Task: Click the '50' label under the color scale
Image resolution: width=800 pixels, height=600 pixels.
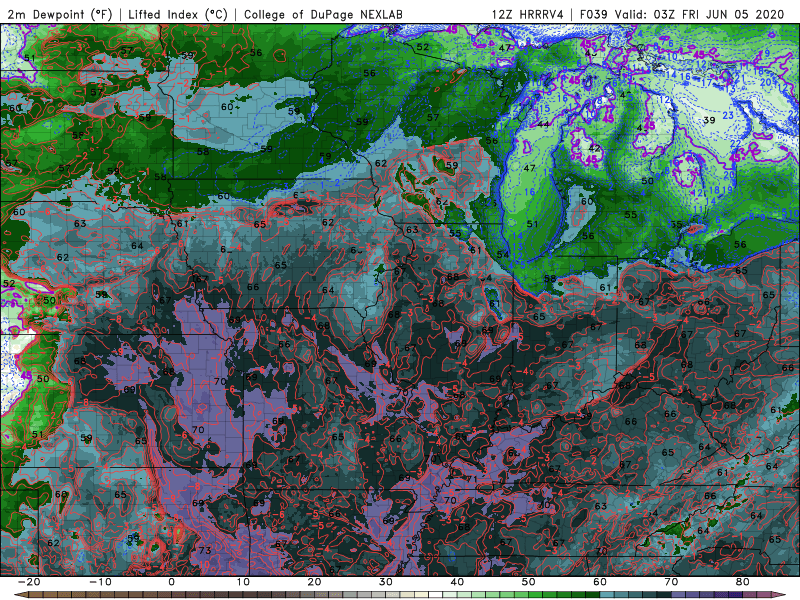Action: coord(529,582)
